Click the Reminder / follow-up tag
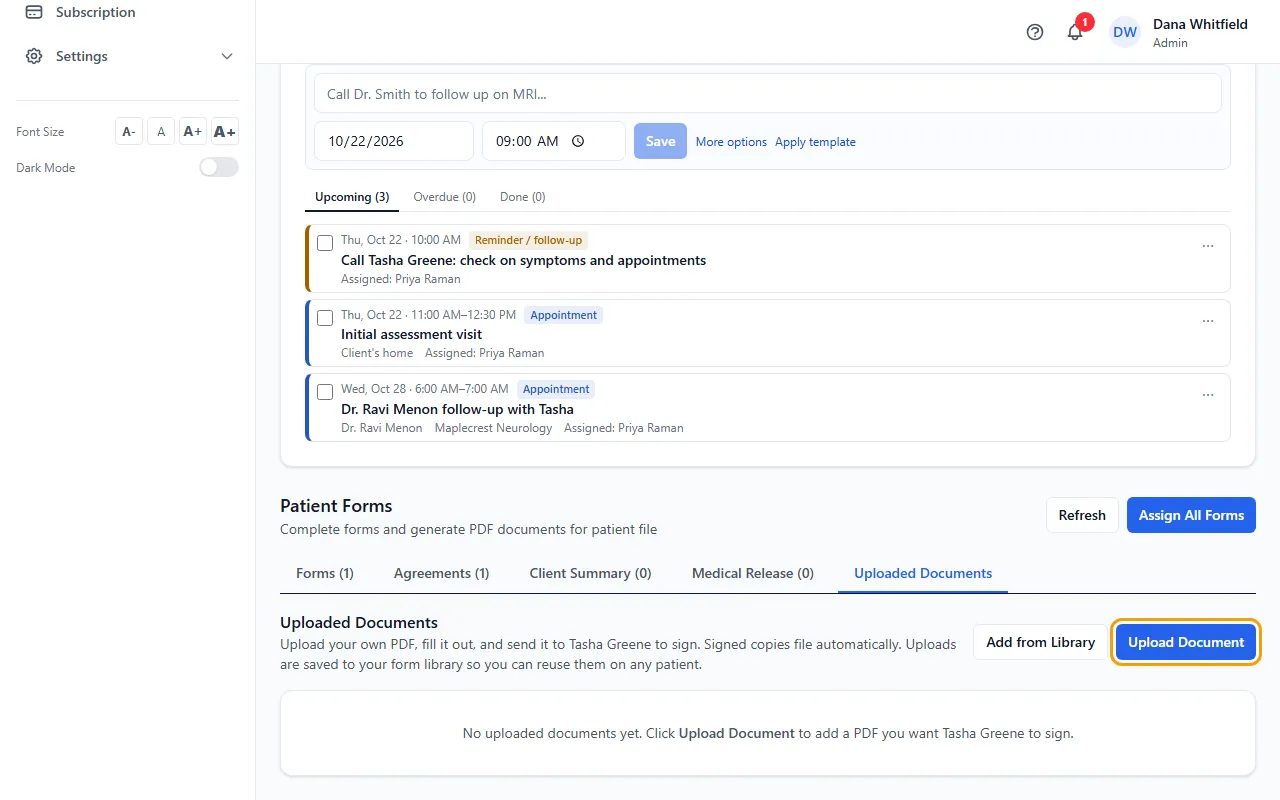 528,240
